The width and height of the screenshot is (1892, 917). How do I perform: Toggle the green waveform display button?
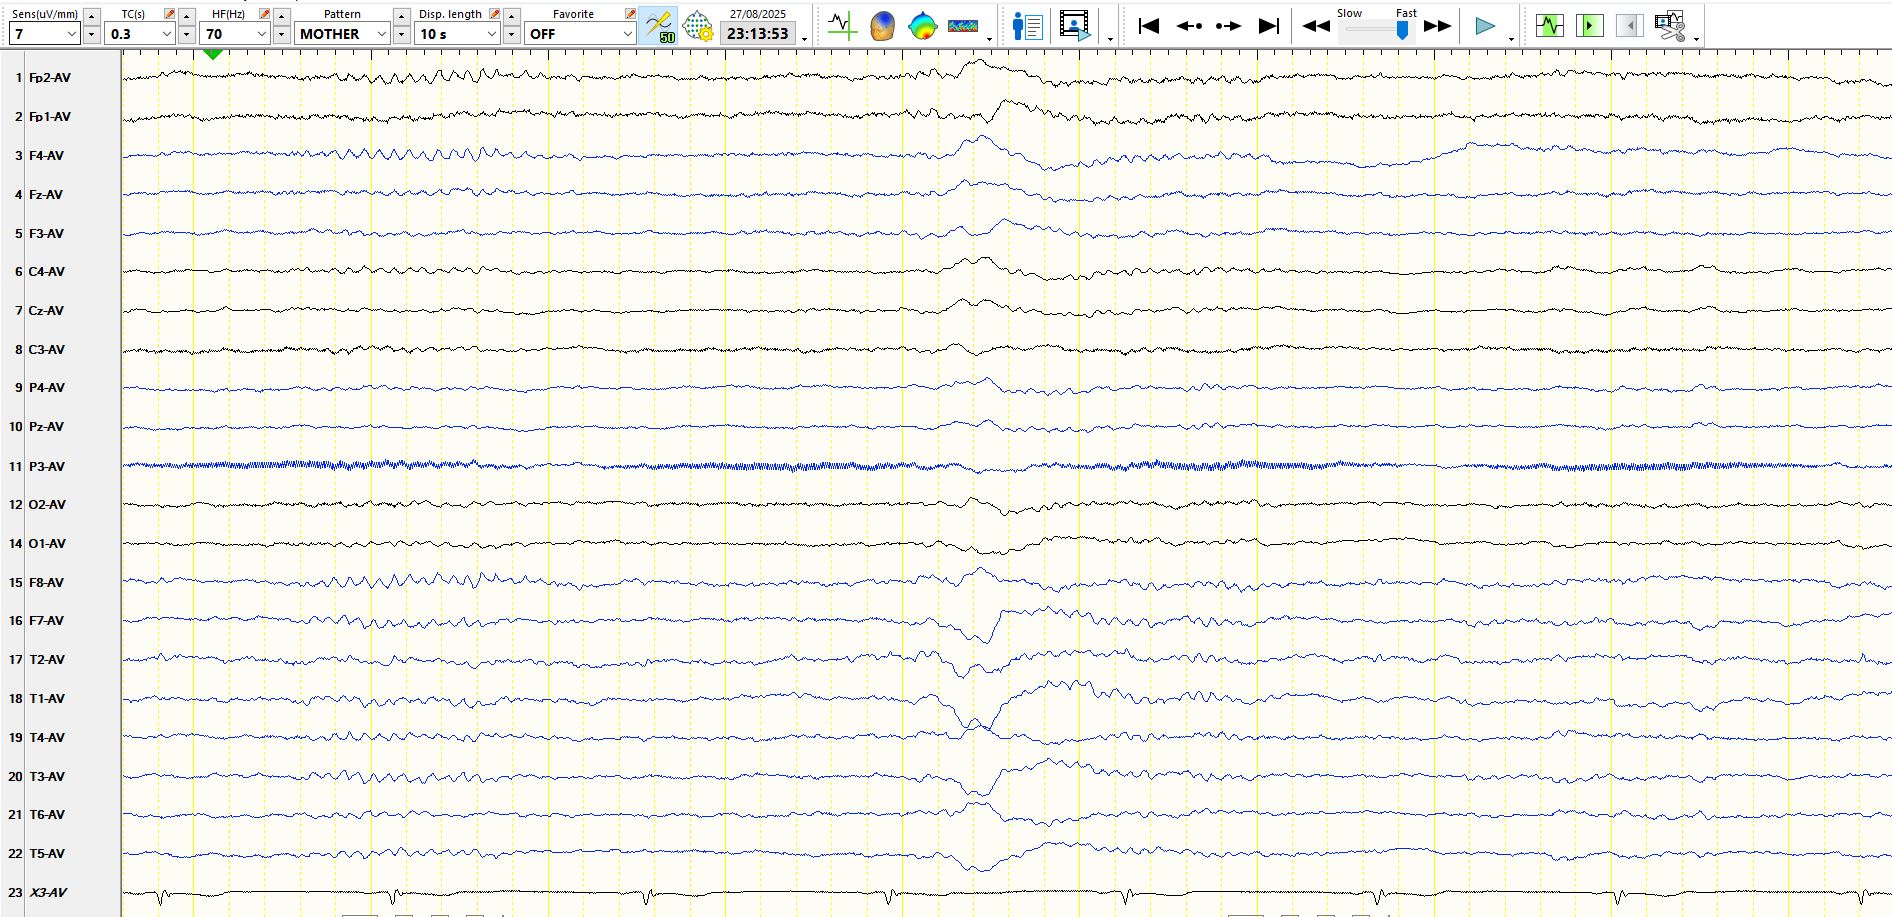tap(1549, 26)
